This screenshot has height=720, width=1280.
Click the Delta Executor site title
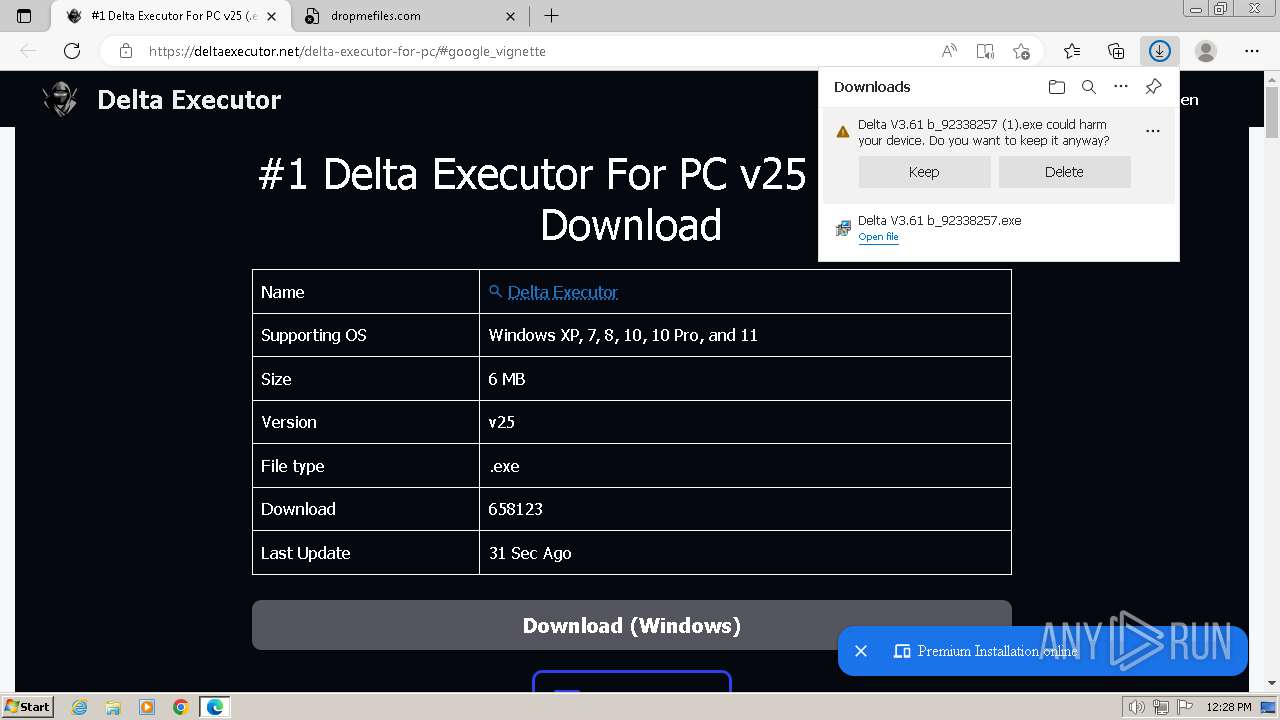tap(189, 99)
